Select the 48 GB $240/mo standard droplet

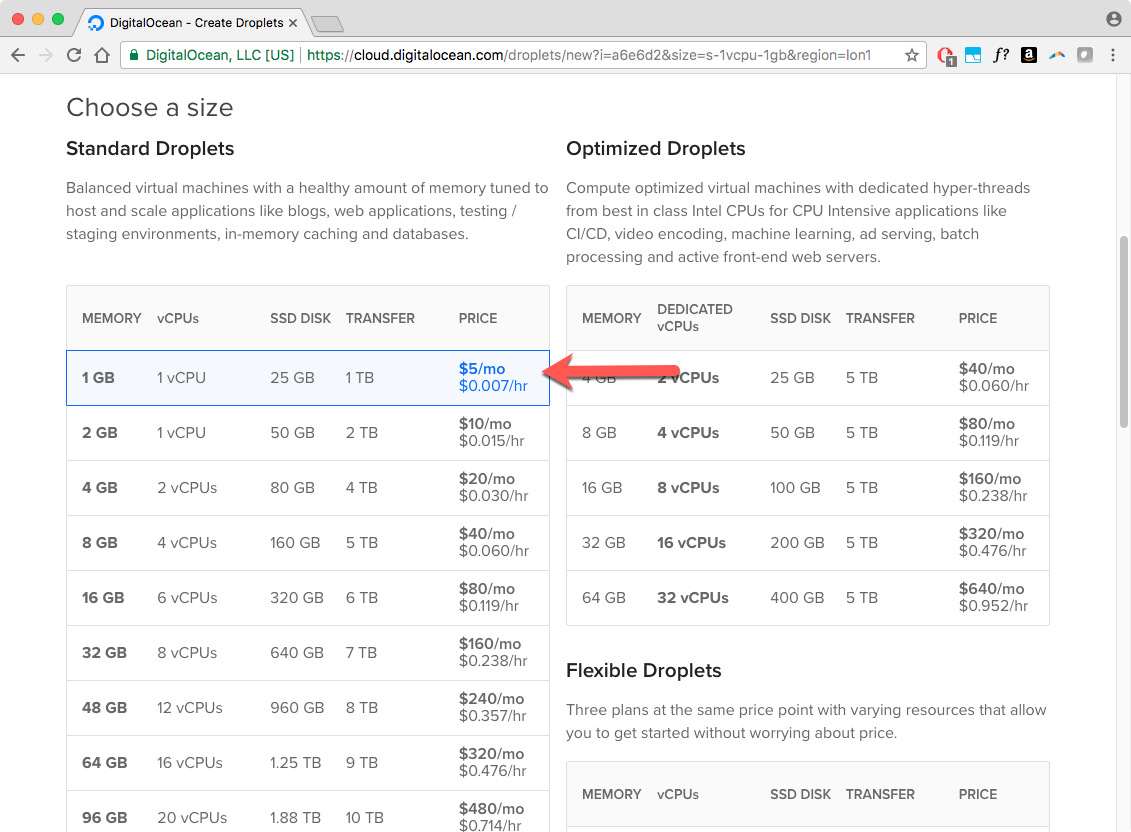click(308, 708)
